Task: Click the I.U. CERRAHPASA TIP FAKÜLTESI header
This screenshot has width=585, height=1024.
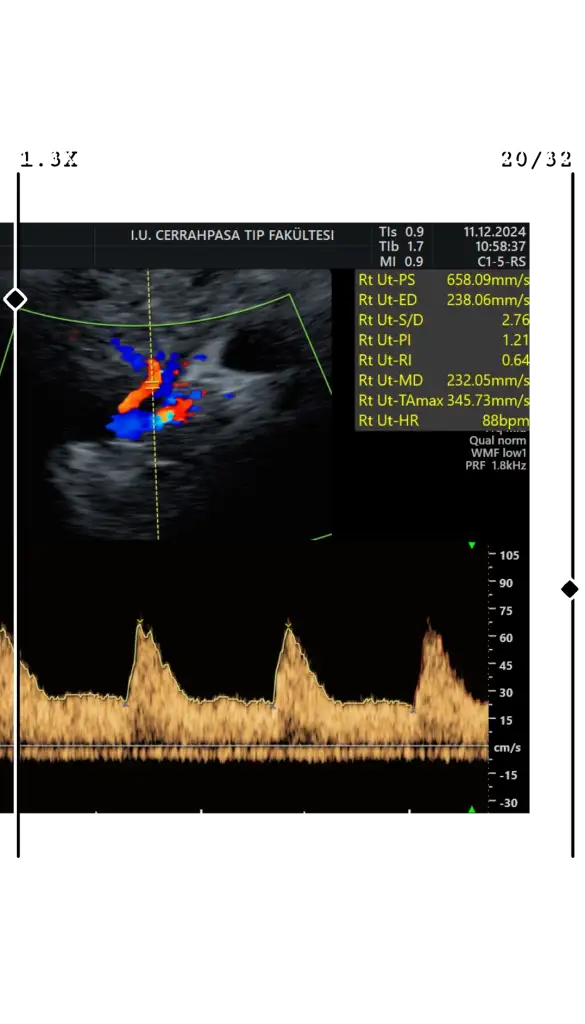Action: 232,235
